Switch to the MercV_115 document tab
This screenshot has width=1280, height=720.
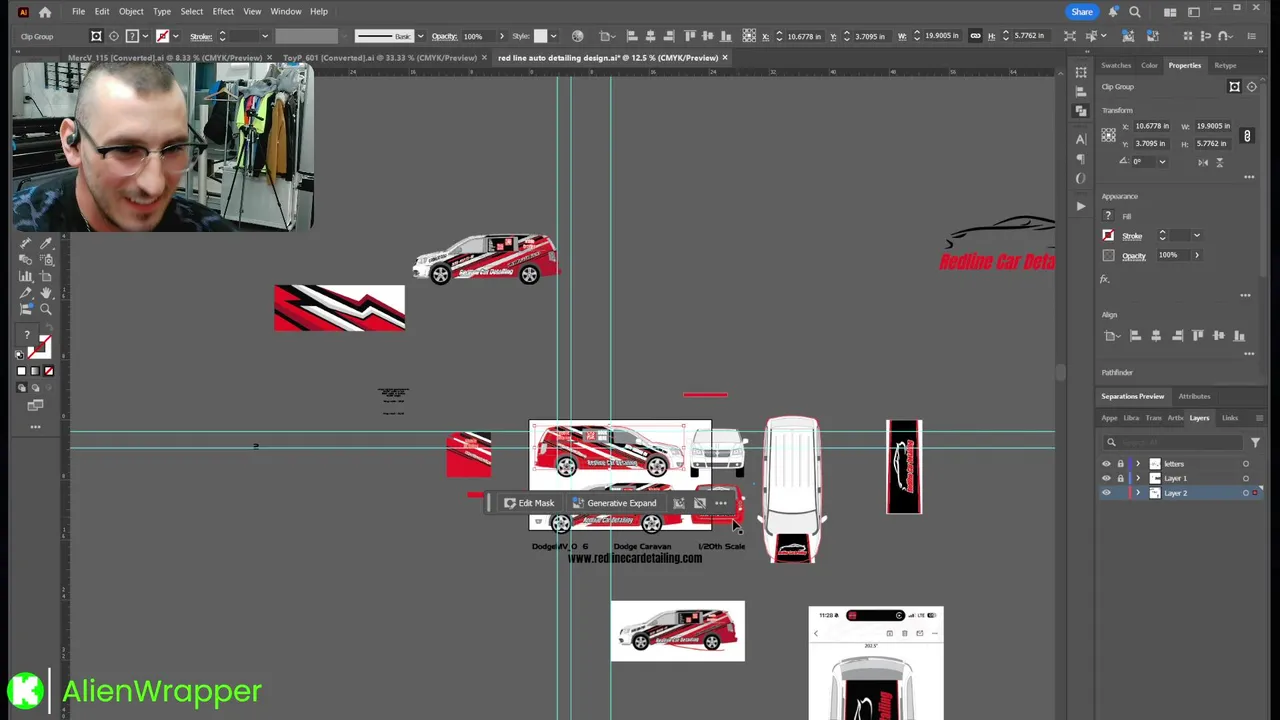(165, 58)
